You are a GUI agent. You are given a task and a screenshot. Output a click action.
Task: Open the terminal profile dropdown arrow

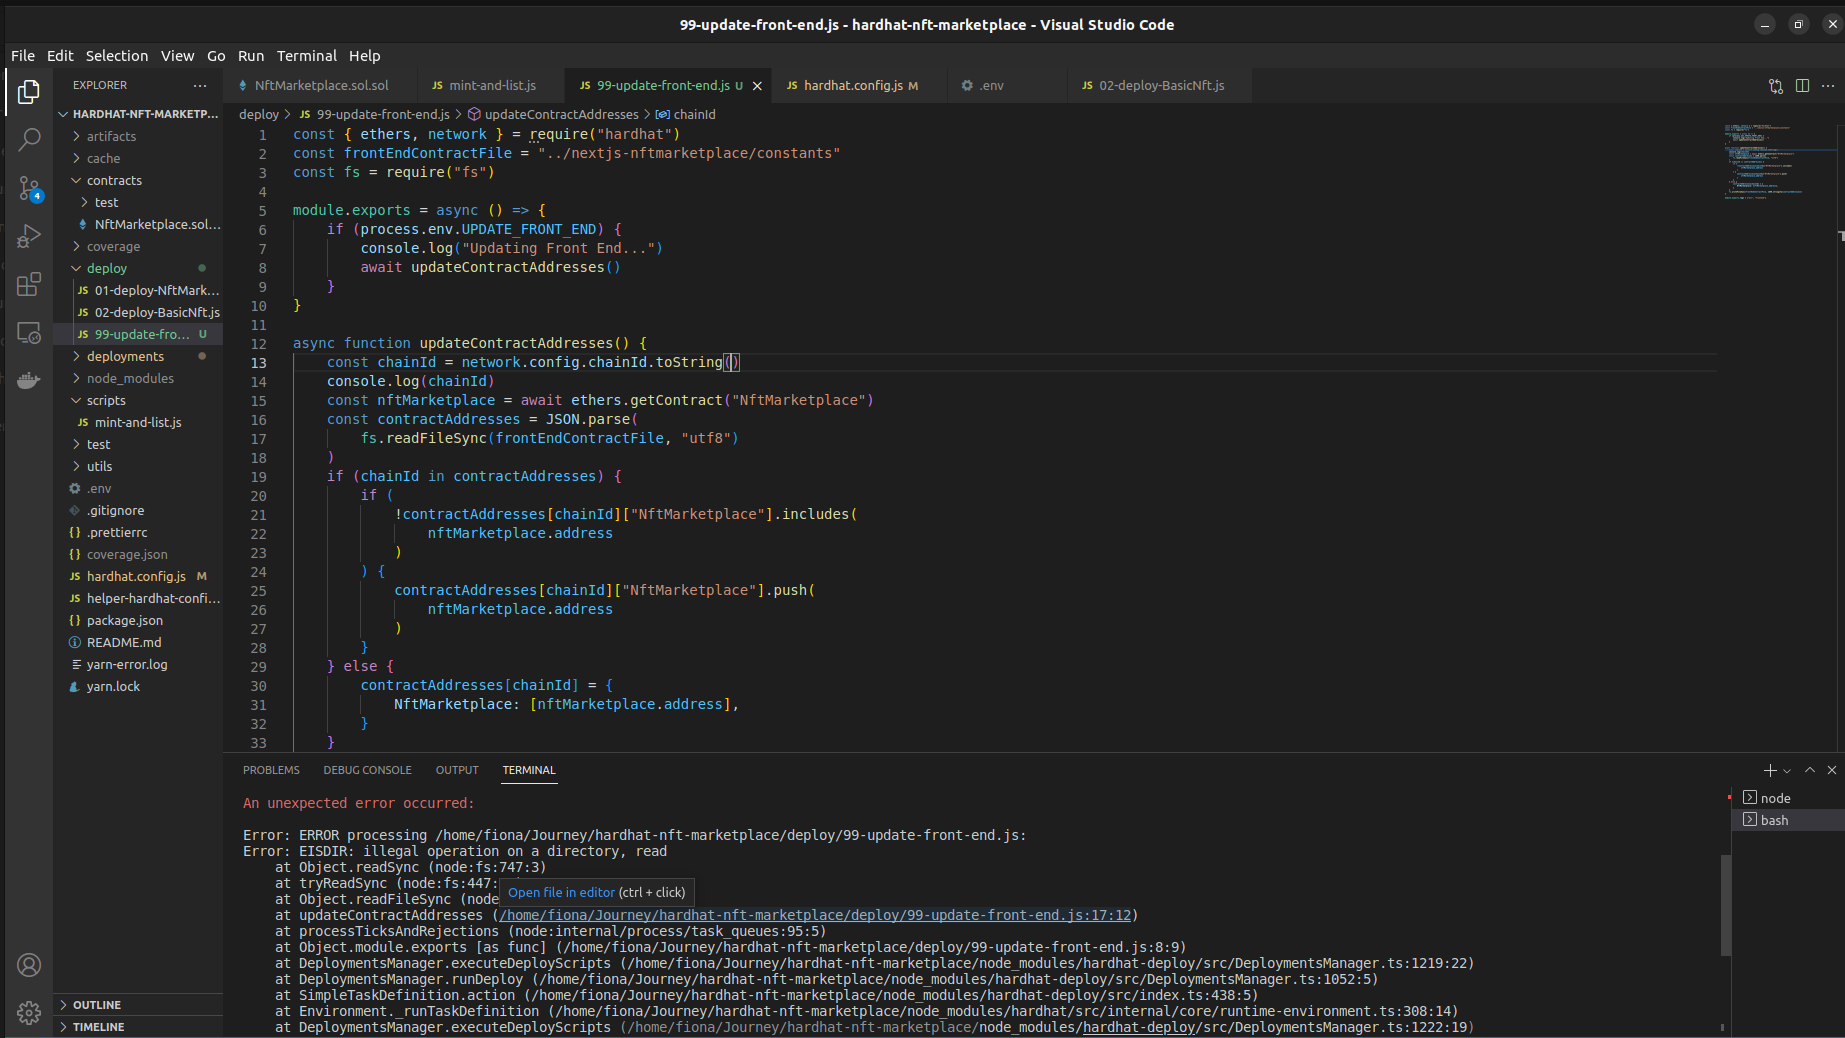1785,770
